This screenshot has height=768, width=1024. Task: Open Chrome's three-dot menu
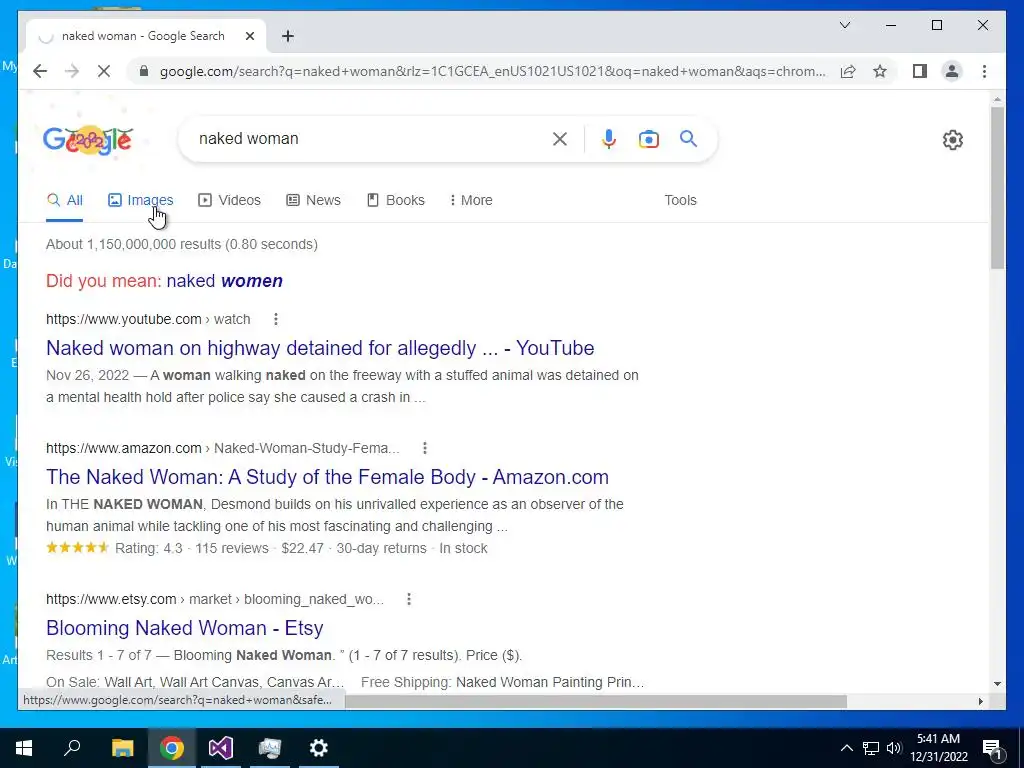[984, 71]
